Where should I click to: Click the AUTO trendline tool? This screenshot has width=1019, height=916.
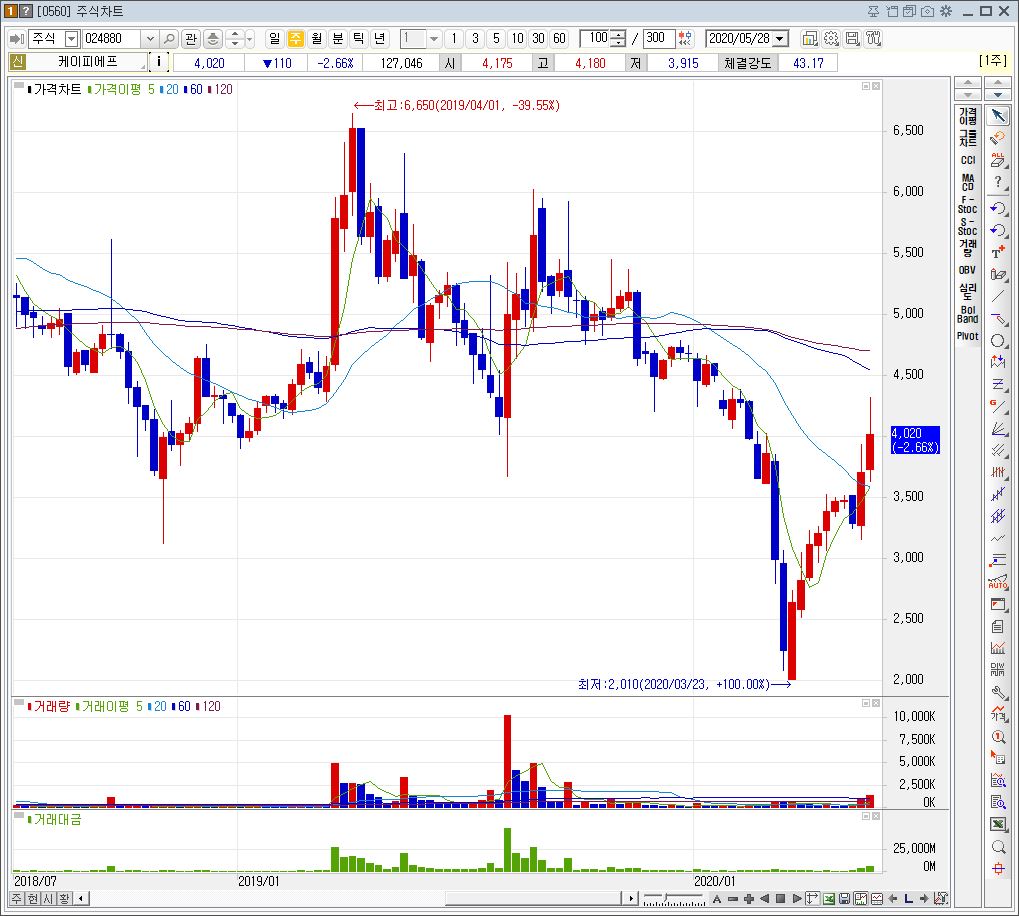998,582
